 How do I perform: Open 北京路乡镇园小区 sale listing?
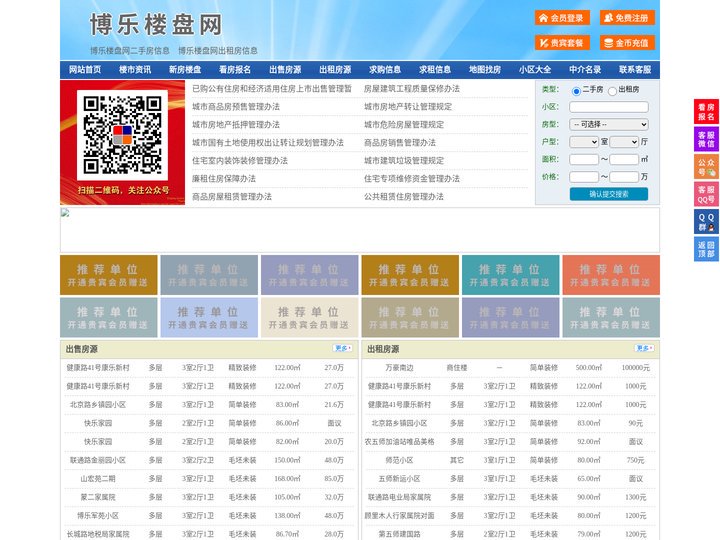[98, 405]
